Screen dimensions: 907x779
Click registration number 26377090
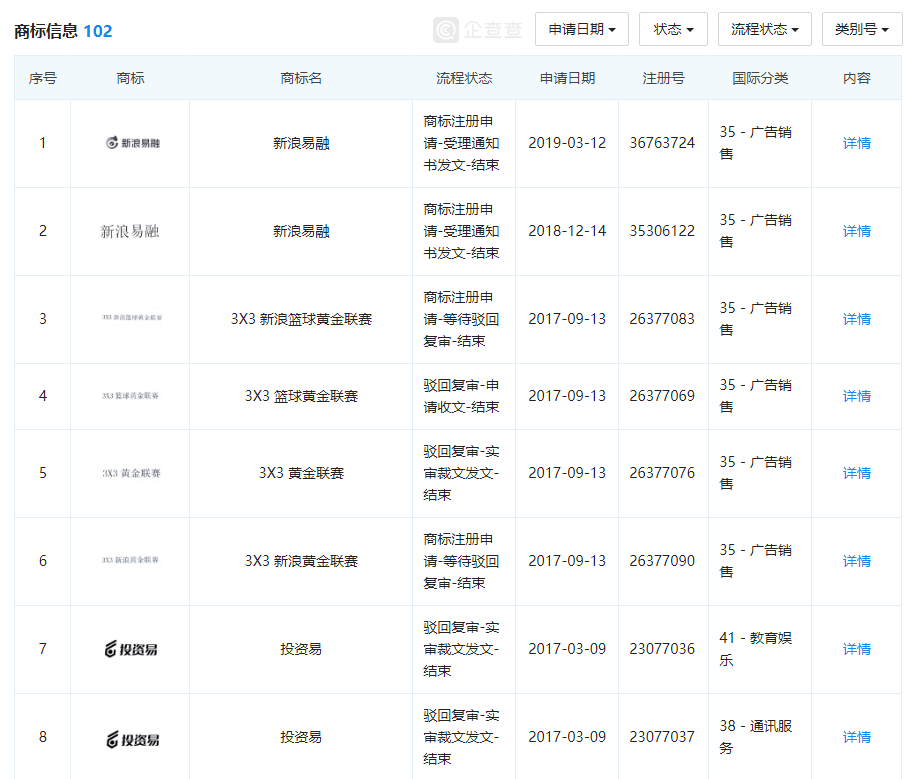662,560
